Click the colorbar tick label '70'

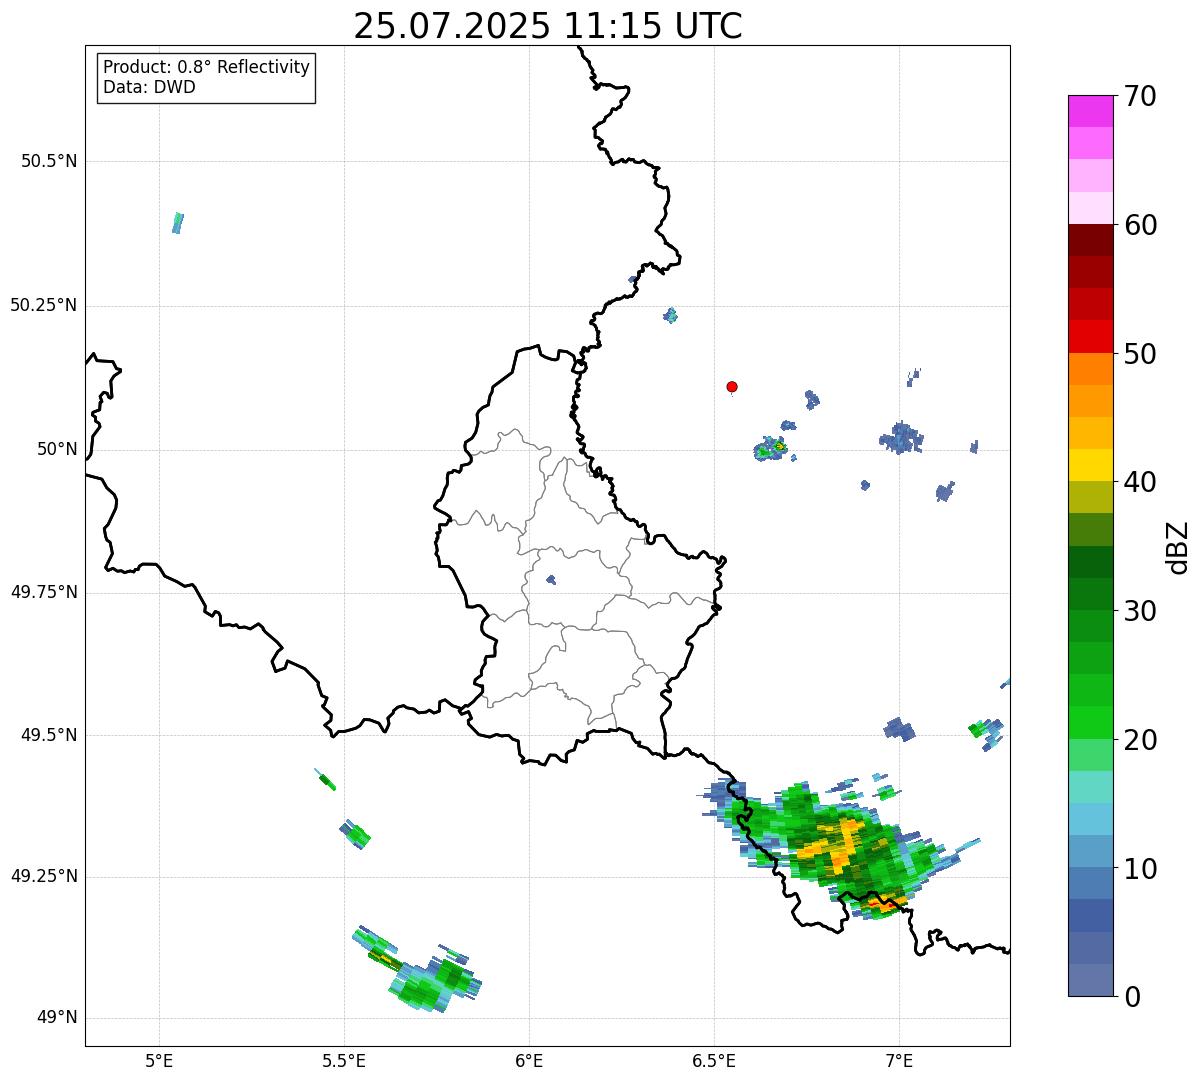[x=1140, y=96]
